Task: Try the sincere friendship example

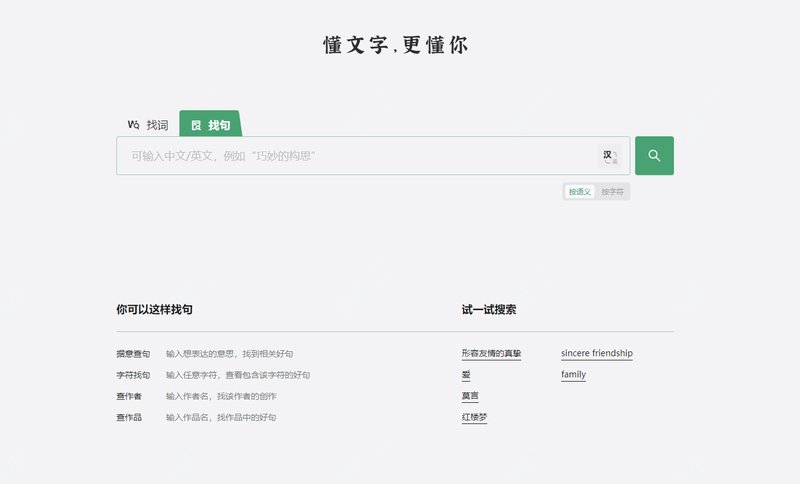Action: click(597, 354)
